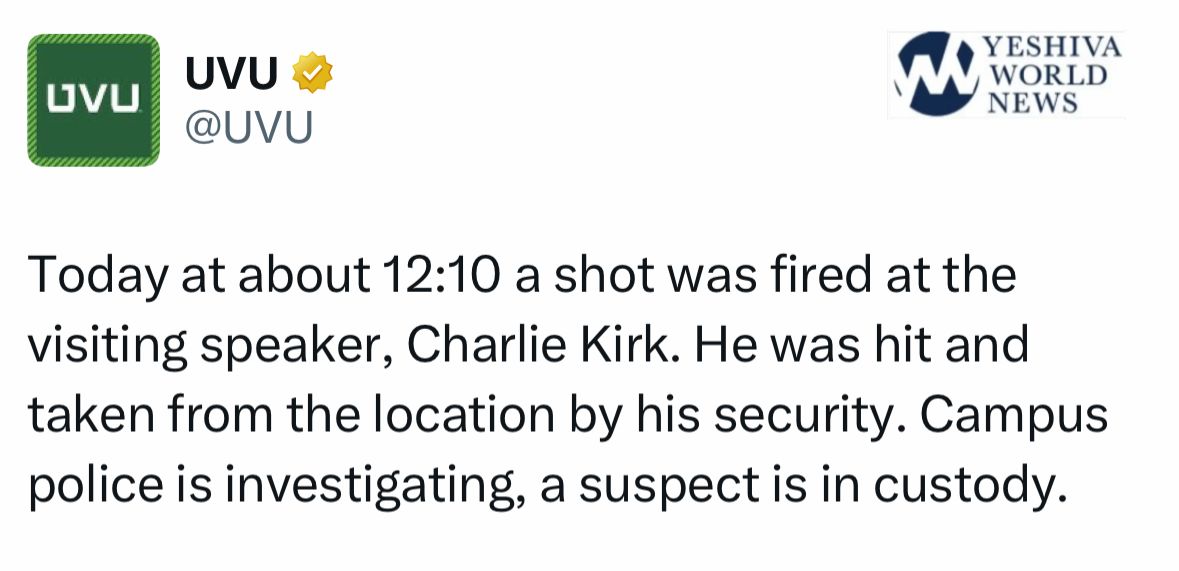Click the Yeshiva World News circular logo
1179x571 pixels.
pyautogui.click(x=936, y=74)
